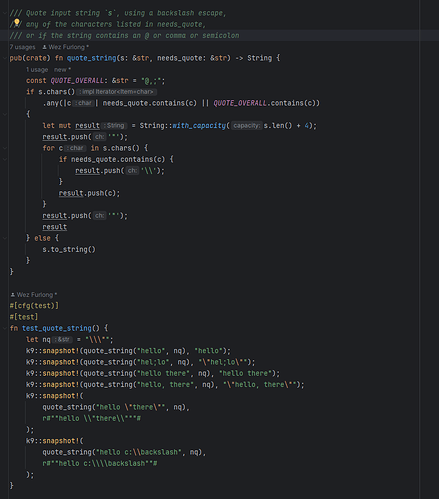Click the 'pub(crate)' visibility keyword
The height and width of the screenshot is (499, 439).
pyautogui.click(x=30, y=58)
